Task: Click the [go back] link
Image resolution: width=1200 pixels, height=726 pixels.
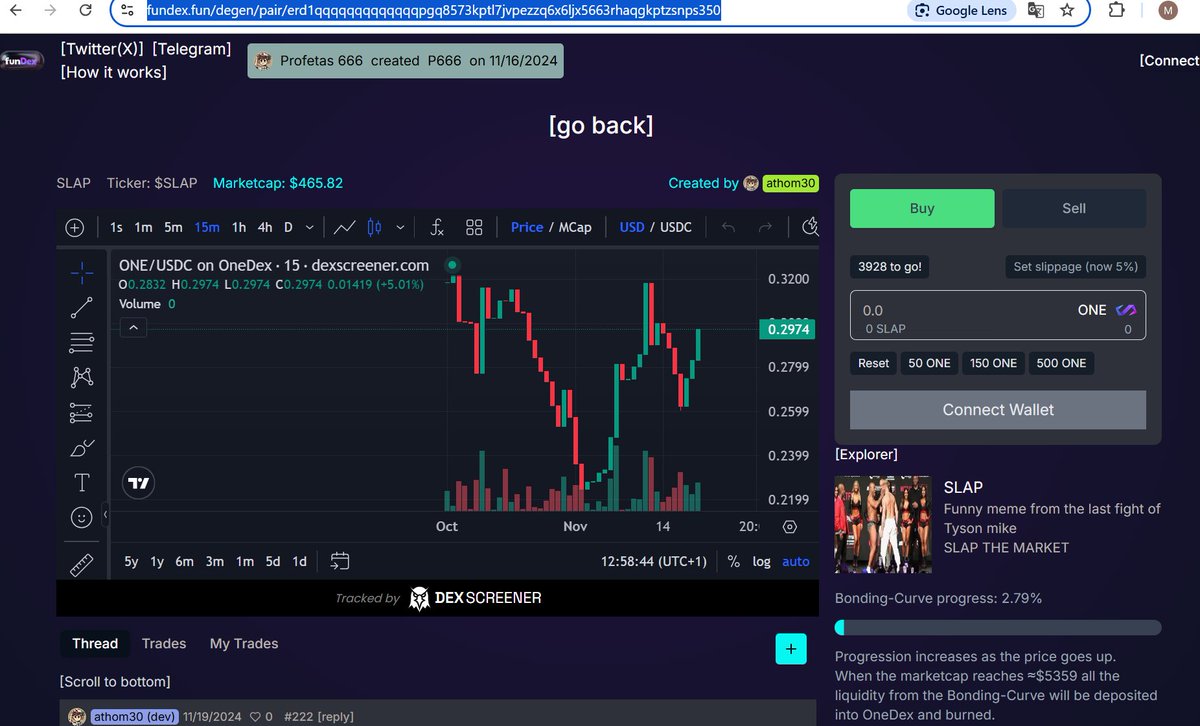Action: click(601, 125)
